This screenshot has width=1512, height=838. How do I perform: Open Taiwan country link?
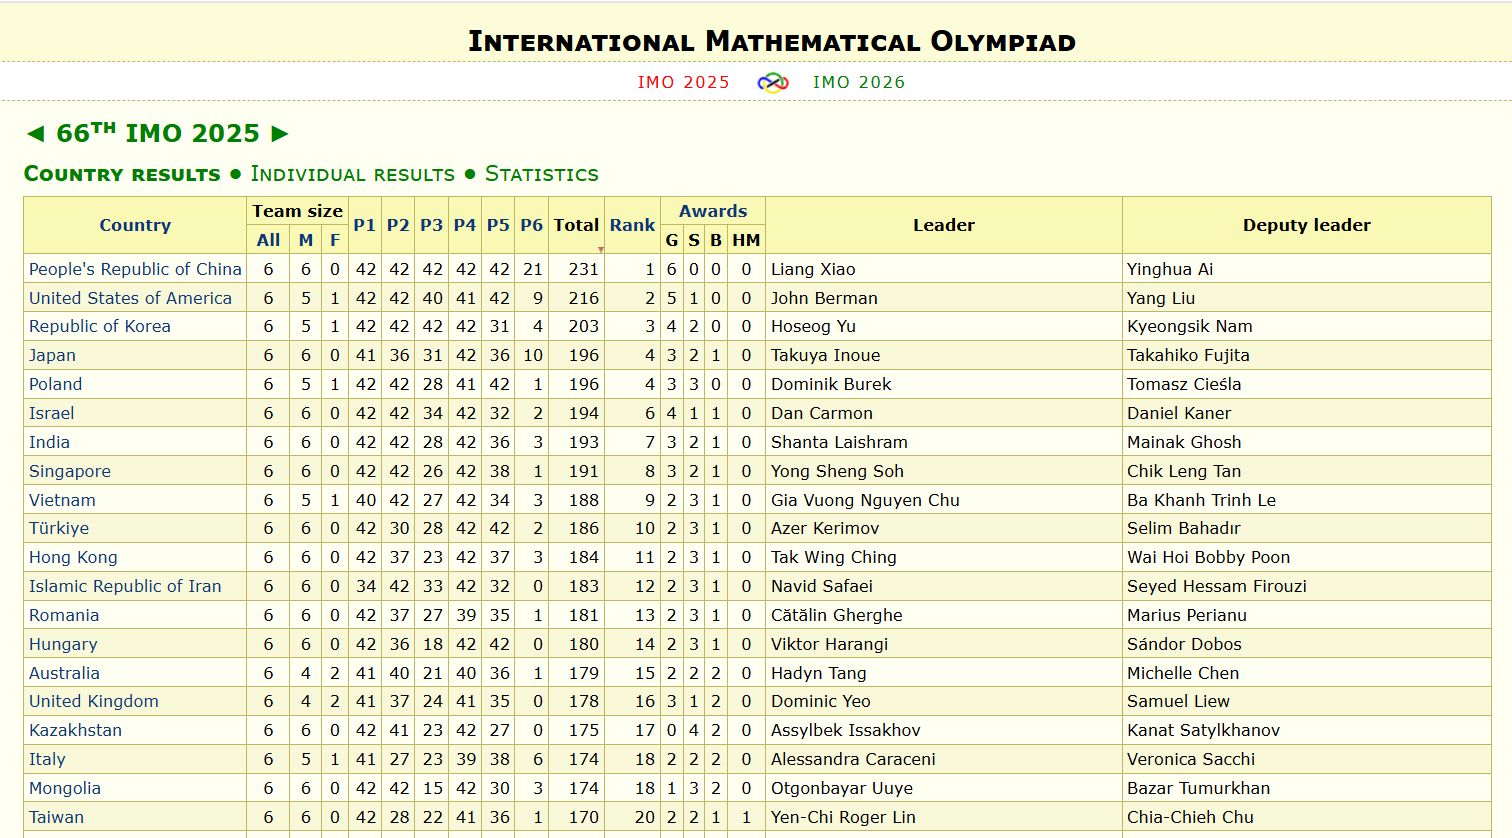point(56,817)
